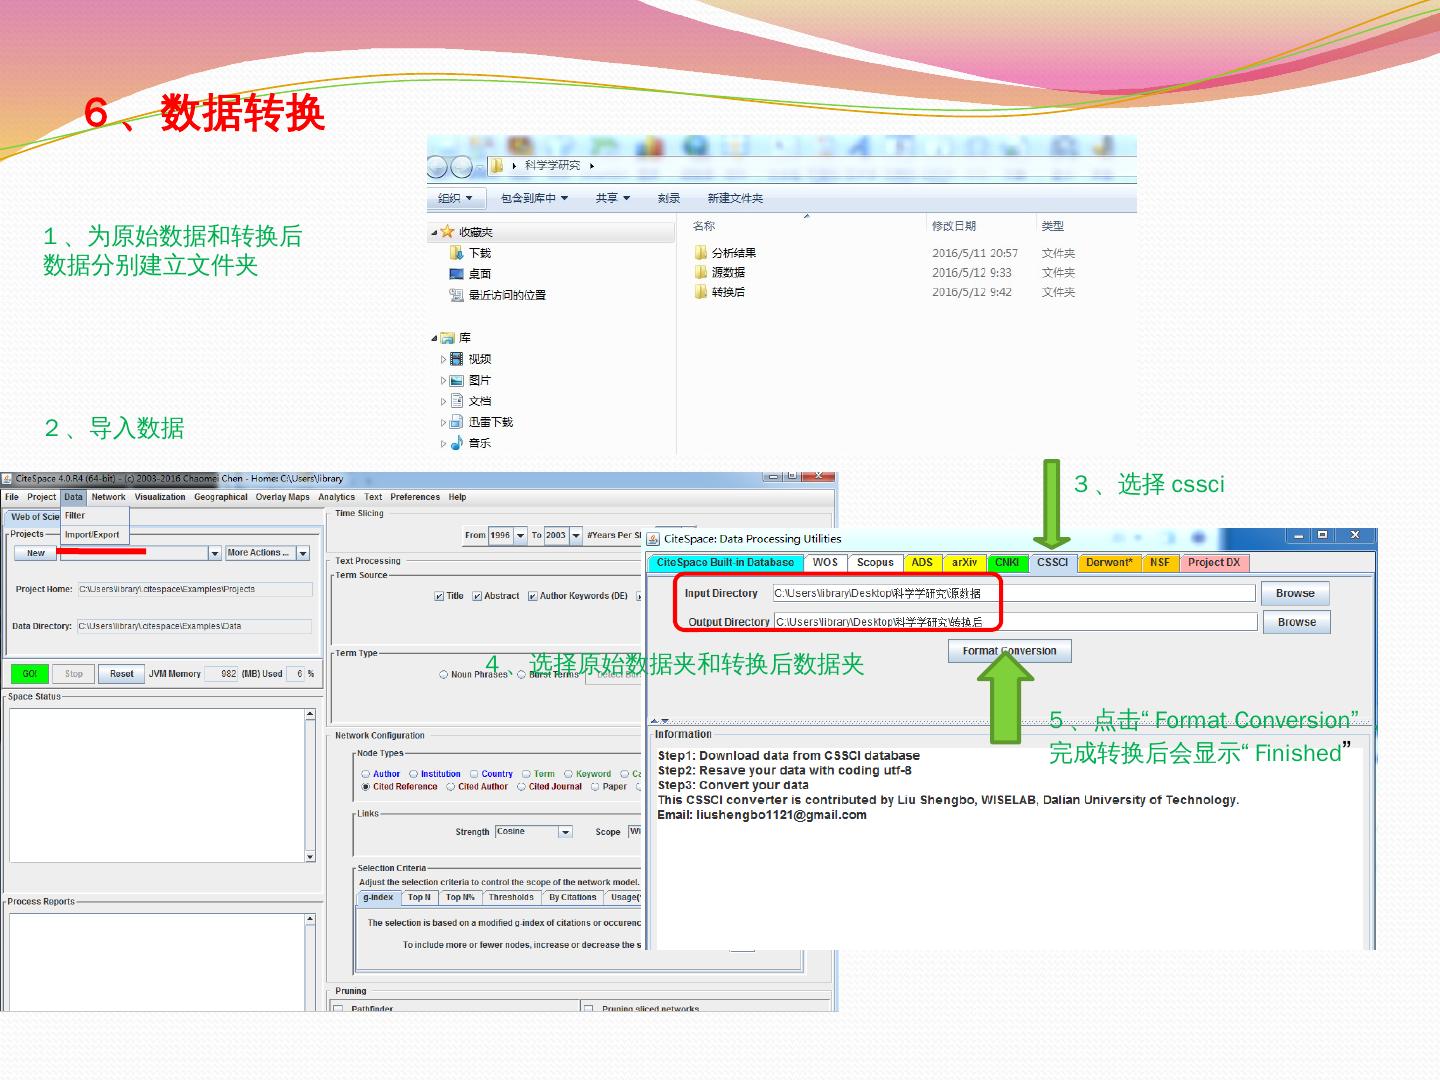The height and width of the screenshot is (1080, 1440).
Task: Open the 最近访问的位置 recent places icon
Action: pos(457,295)
